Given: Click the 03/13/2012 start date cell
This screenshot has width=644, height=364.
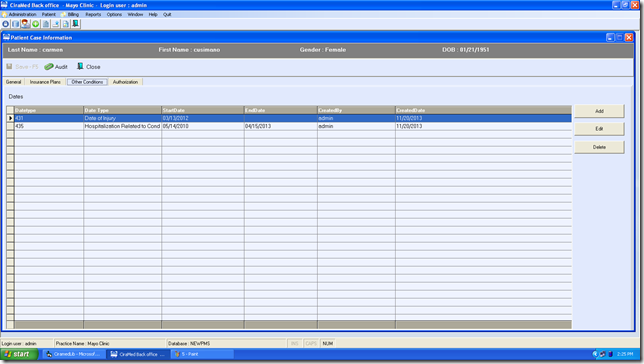Looking at the screenshot, I should 203,118.
